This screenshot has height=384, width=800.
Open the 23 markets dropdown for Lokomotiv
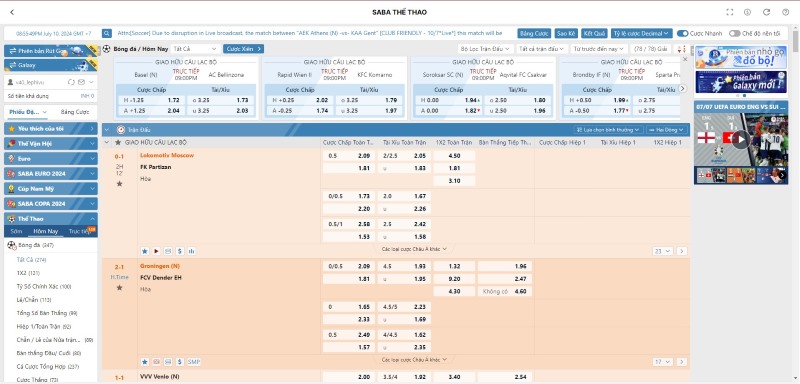[662, 251]
